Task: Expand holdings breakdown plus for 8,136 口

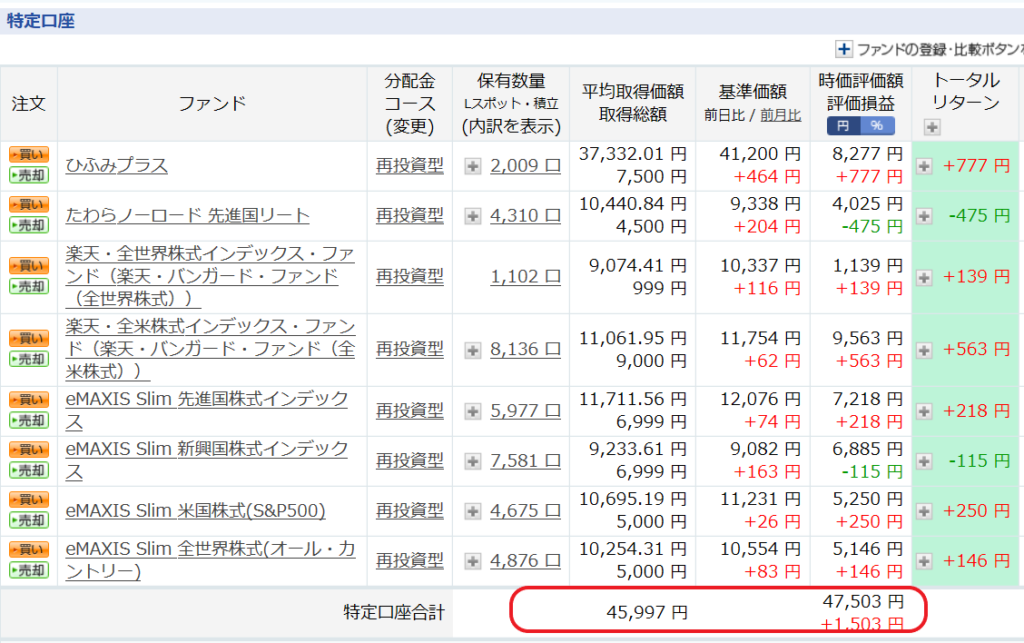Action: 473,350
